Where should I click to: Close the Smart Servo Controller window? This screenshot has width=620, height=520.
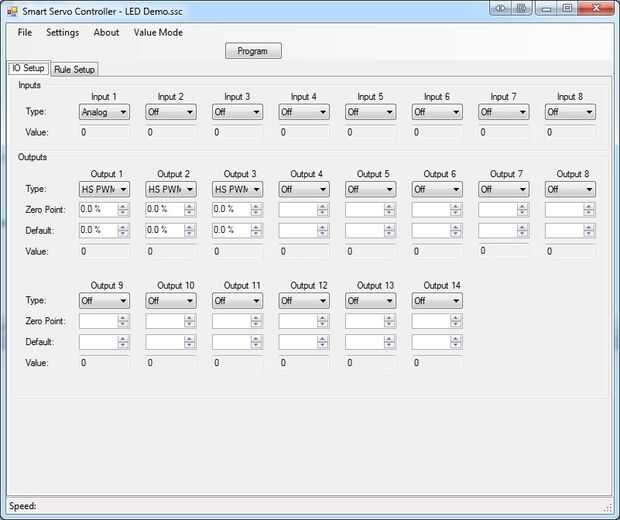[596, 8]
